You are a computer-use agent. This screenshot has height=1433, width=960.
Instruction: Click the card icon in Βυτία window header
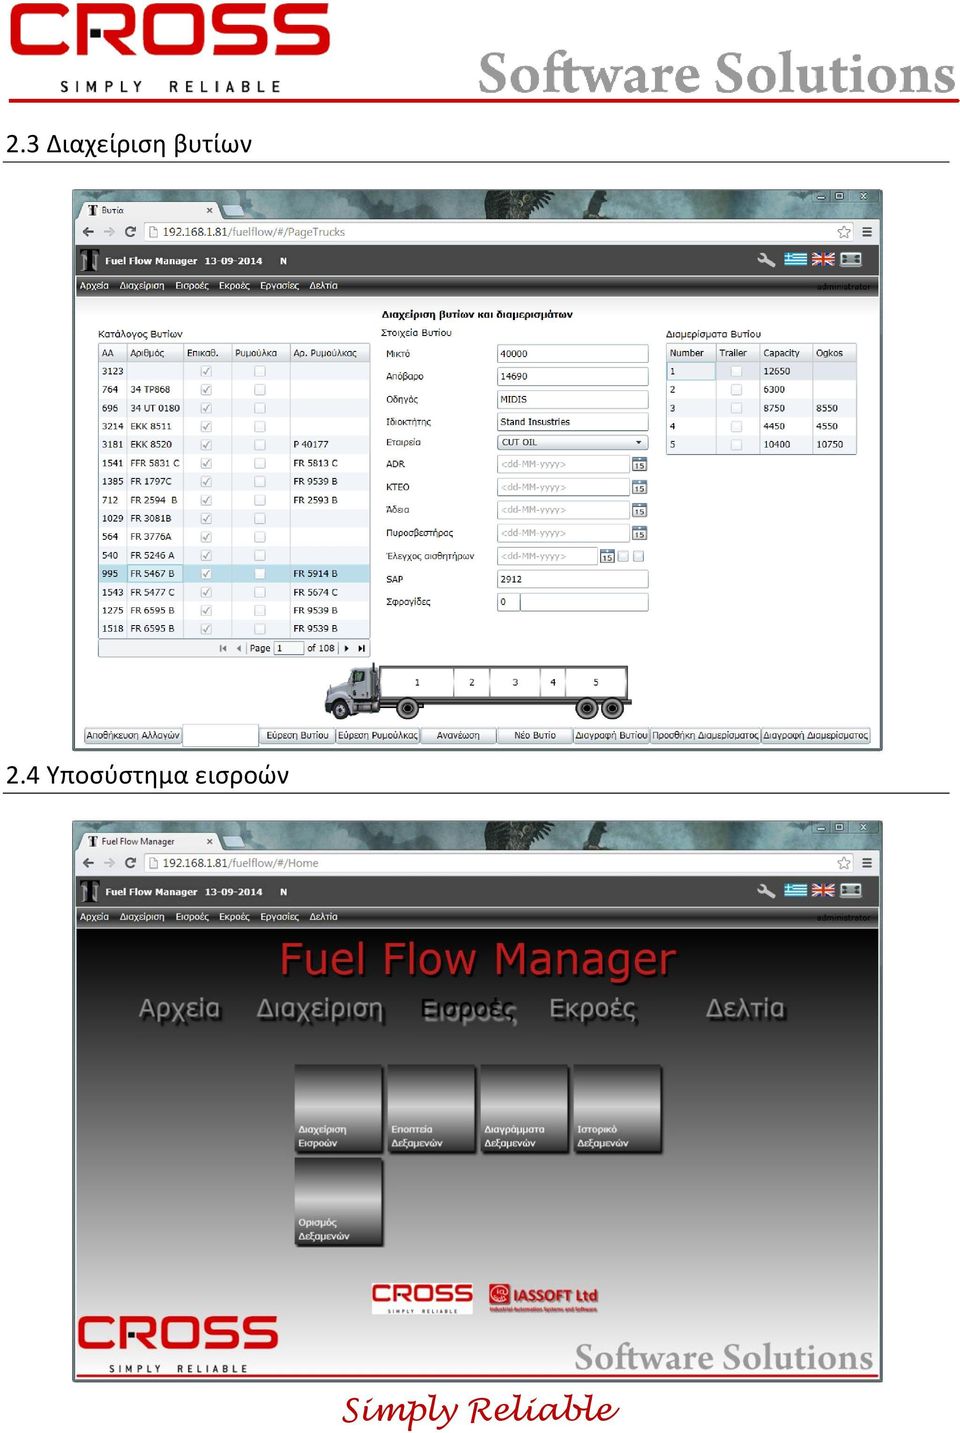pyautogui.click(x=851, y=259)
